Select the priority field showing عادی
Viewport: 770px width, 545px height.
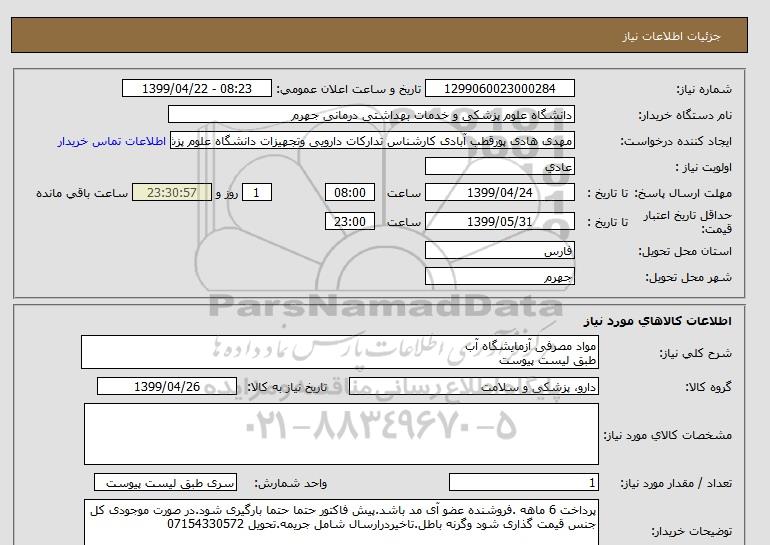pos(499,166)
